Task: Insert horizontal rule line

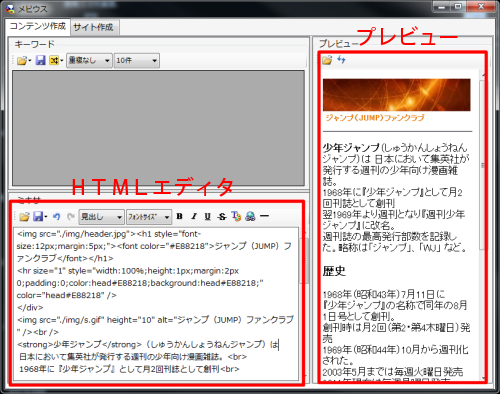Action: point(264,216)
